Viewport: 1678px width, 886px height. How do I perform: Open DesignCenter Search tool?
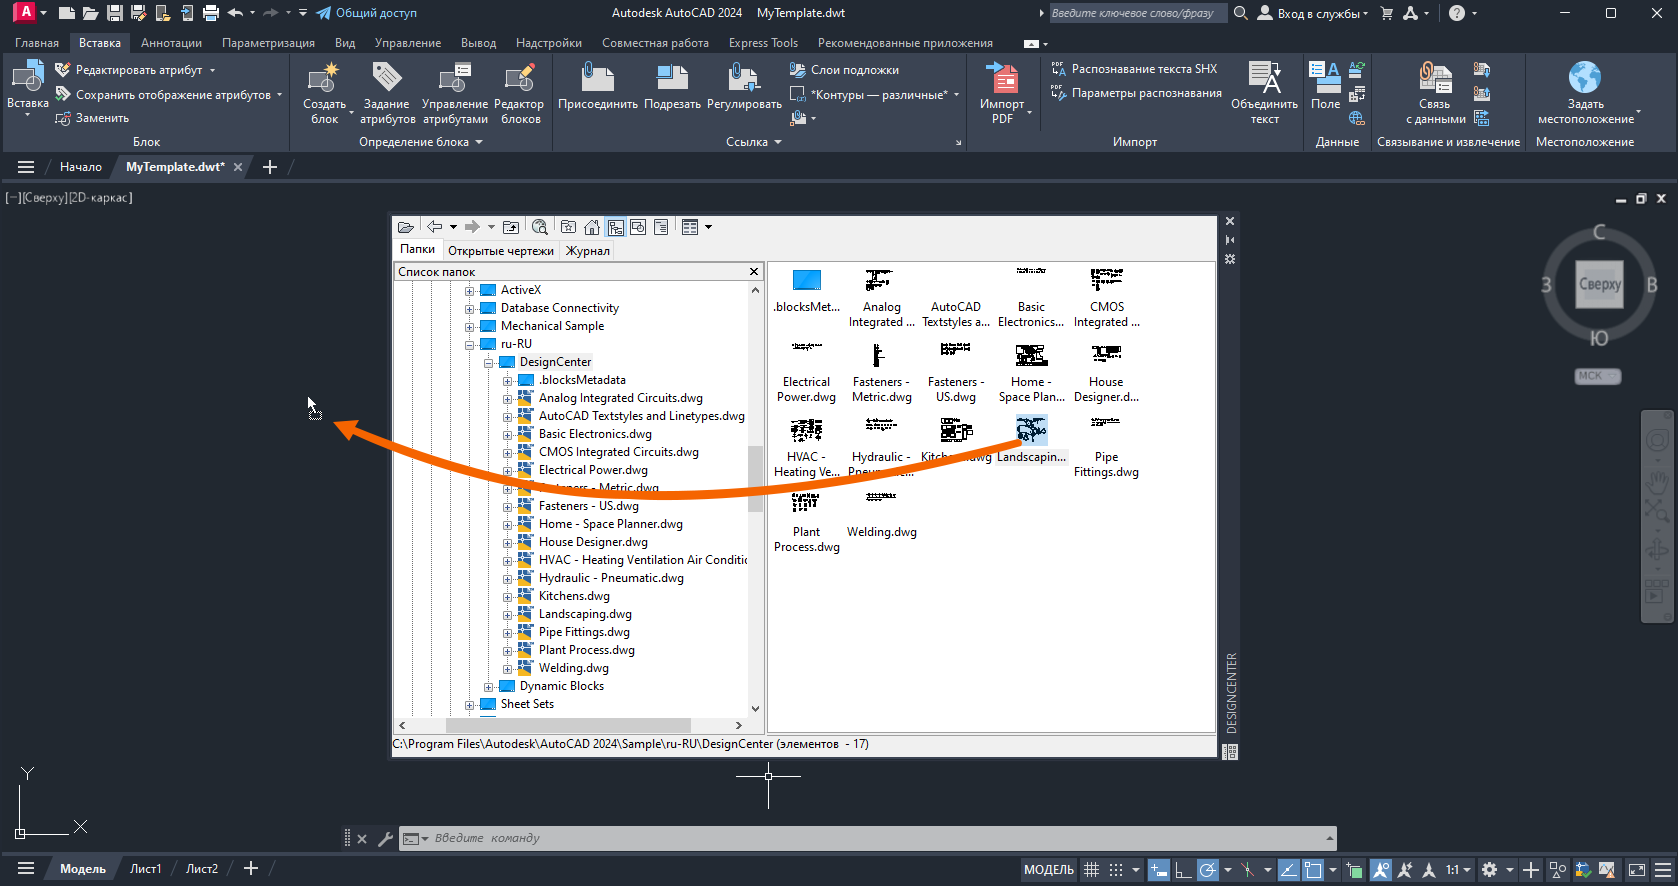(540, 227)
